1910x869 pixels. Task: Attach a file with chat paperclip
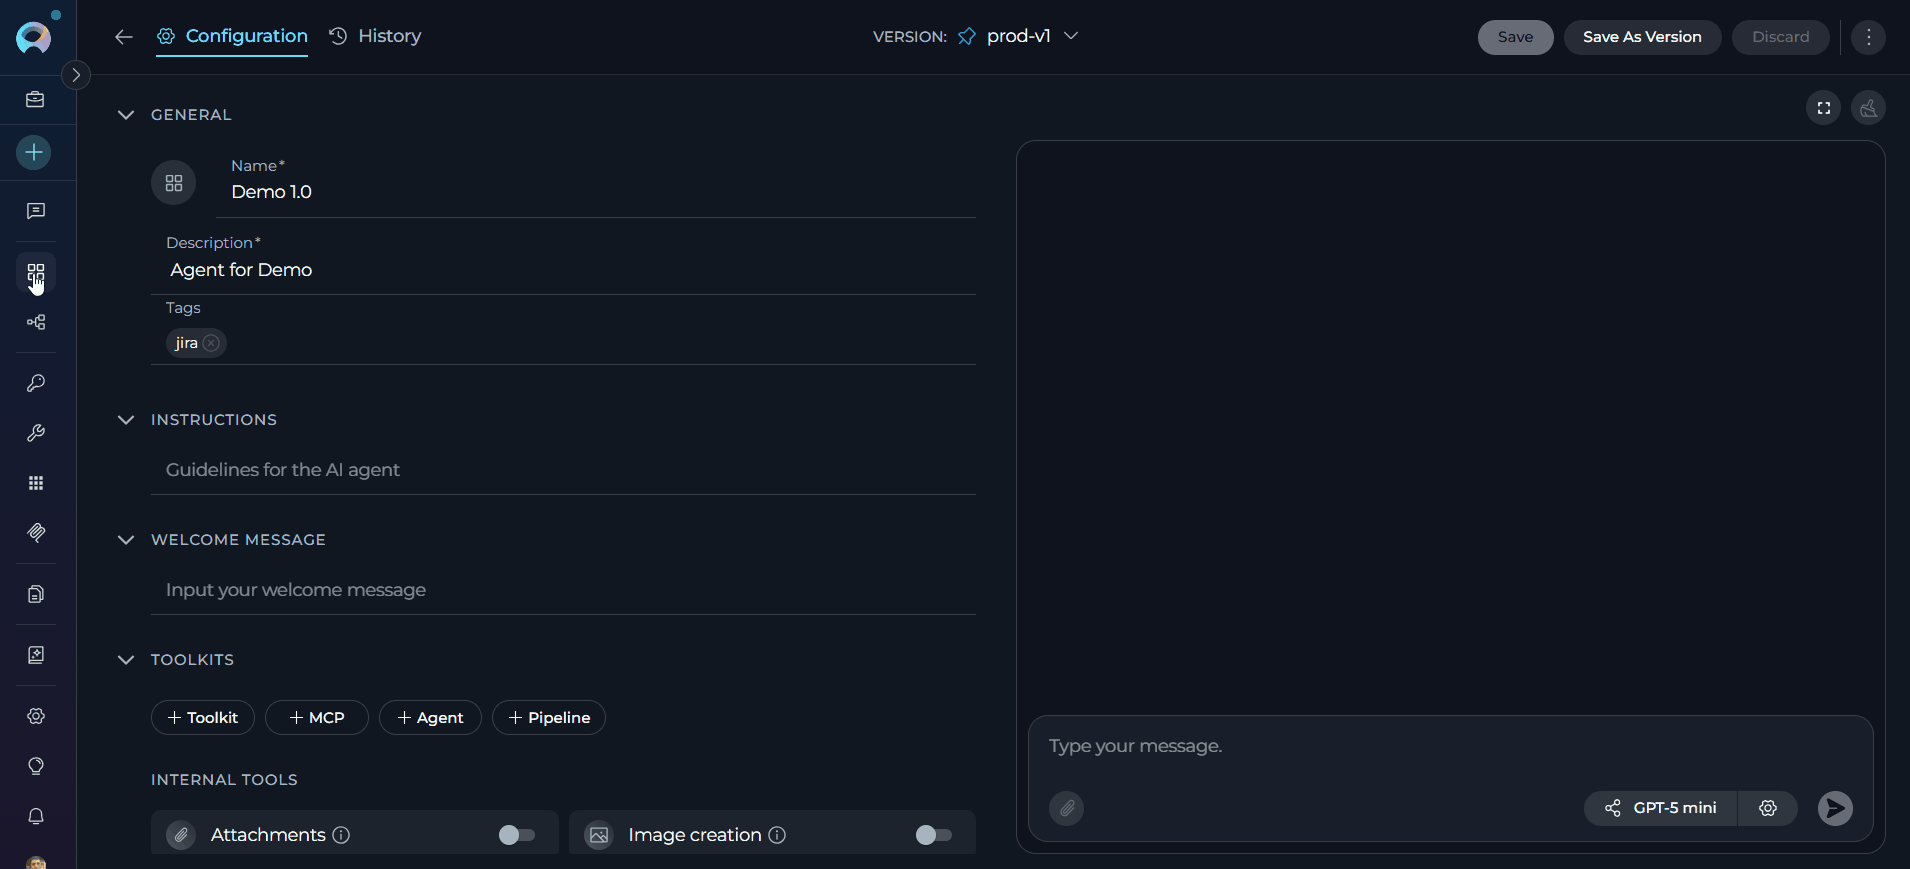coord(1067,808)
